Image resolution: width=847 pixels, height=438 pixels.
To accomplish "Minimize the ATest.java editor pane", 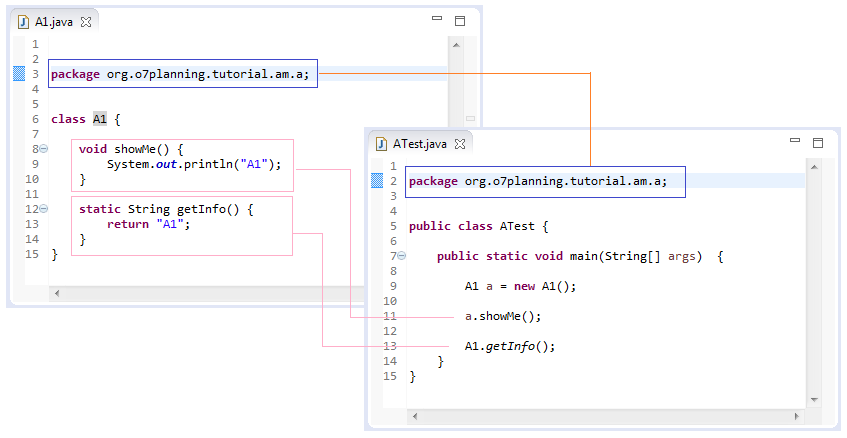I will 795,140.
